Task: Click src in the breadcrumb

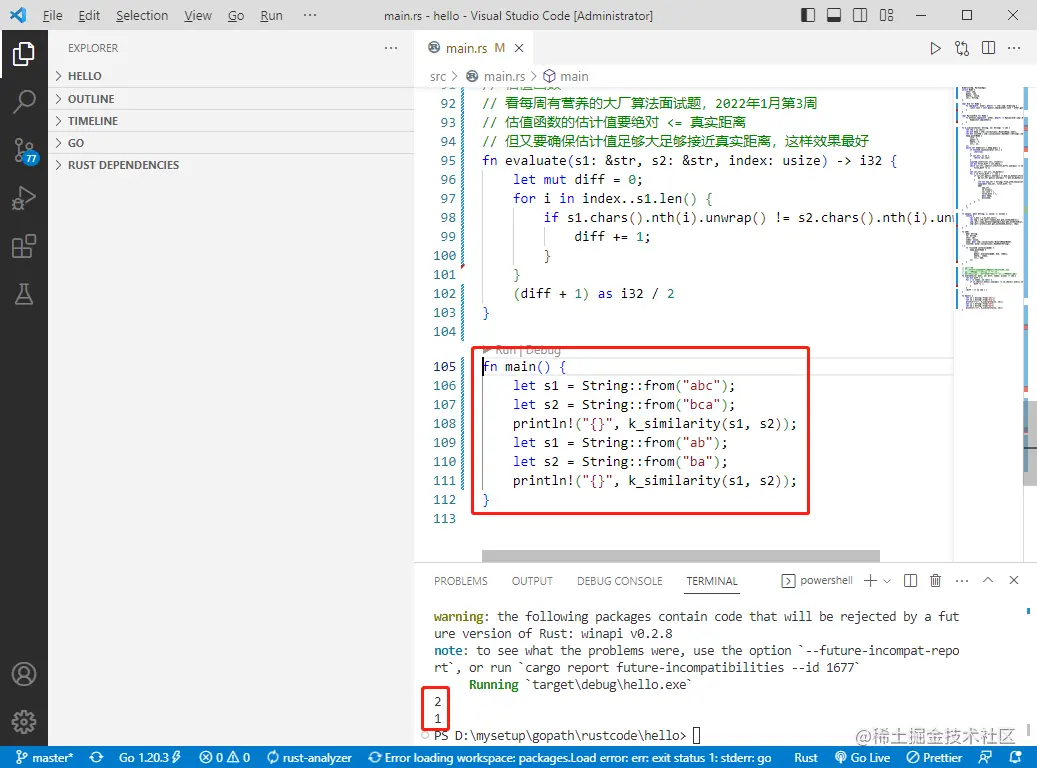Action: [x=438, y=77]
